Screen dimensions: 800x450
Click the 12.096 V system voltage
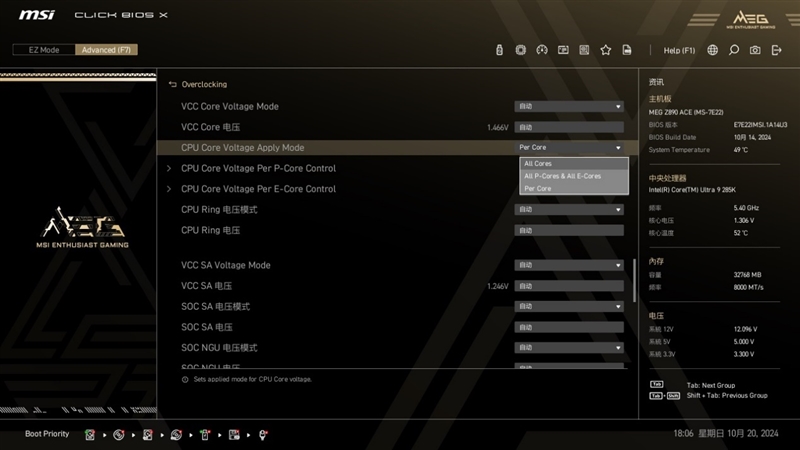[x=745, y=329]
